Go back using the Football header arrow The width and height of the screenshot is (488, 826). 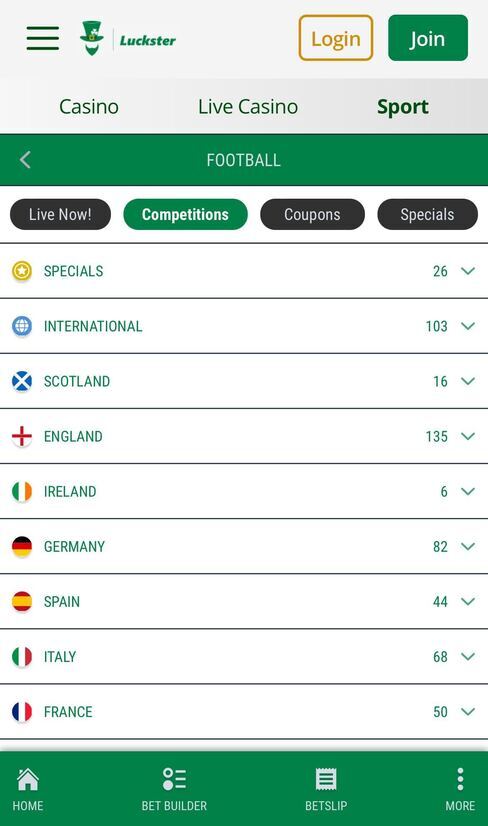pyautogui.click(x=25, y=160)
